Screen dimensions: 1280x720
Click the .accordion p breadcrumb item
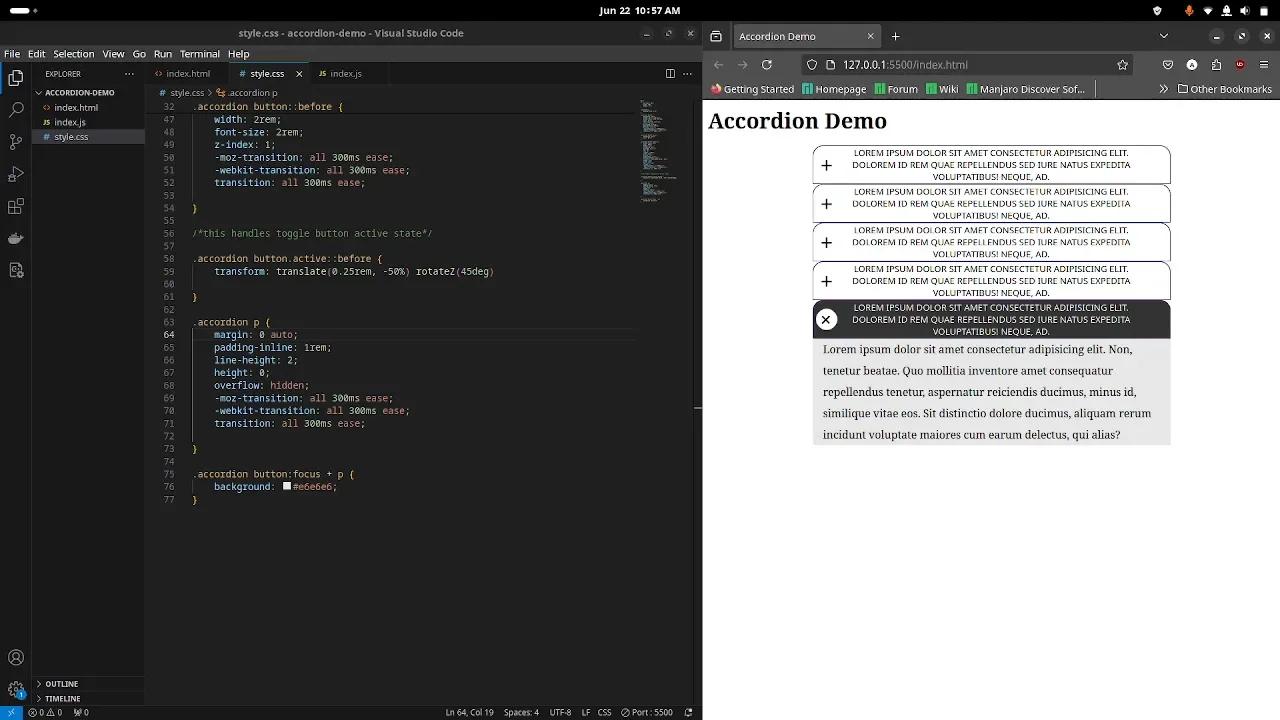pyautogui.click(x=248, y=93)
